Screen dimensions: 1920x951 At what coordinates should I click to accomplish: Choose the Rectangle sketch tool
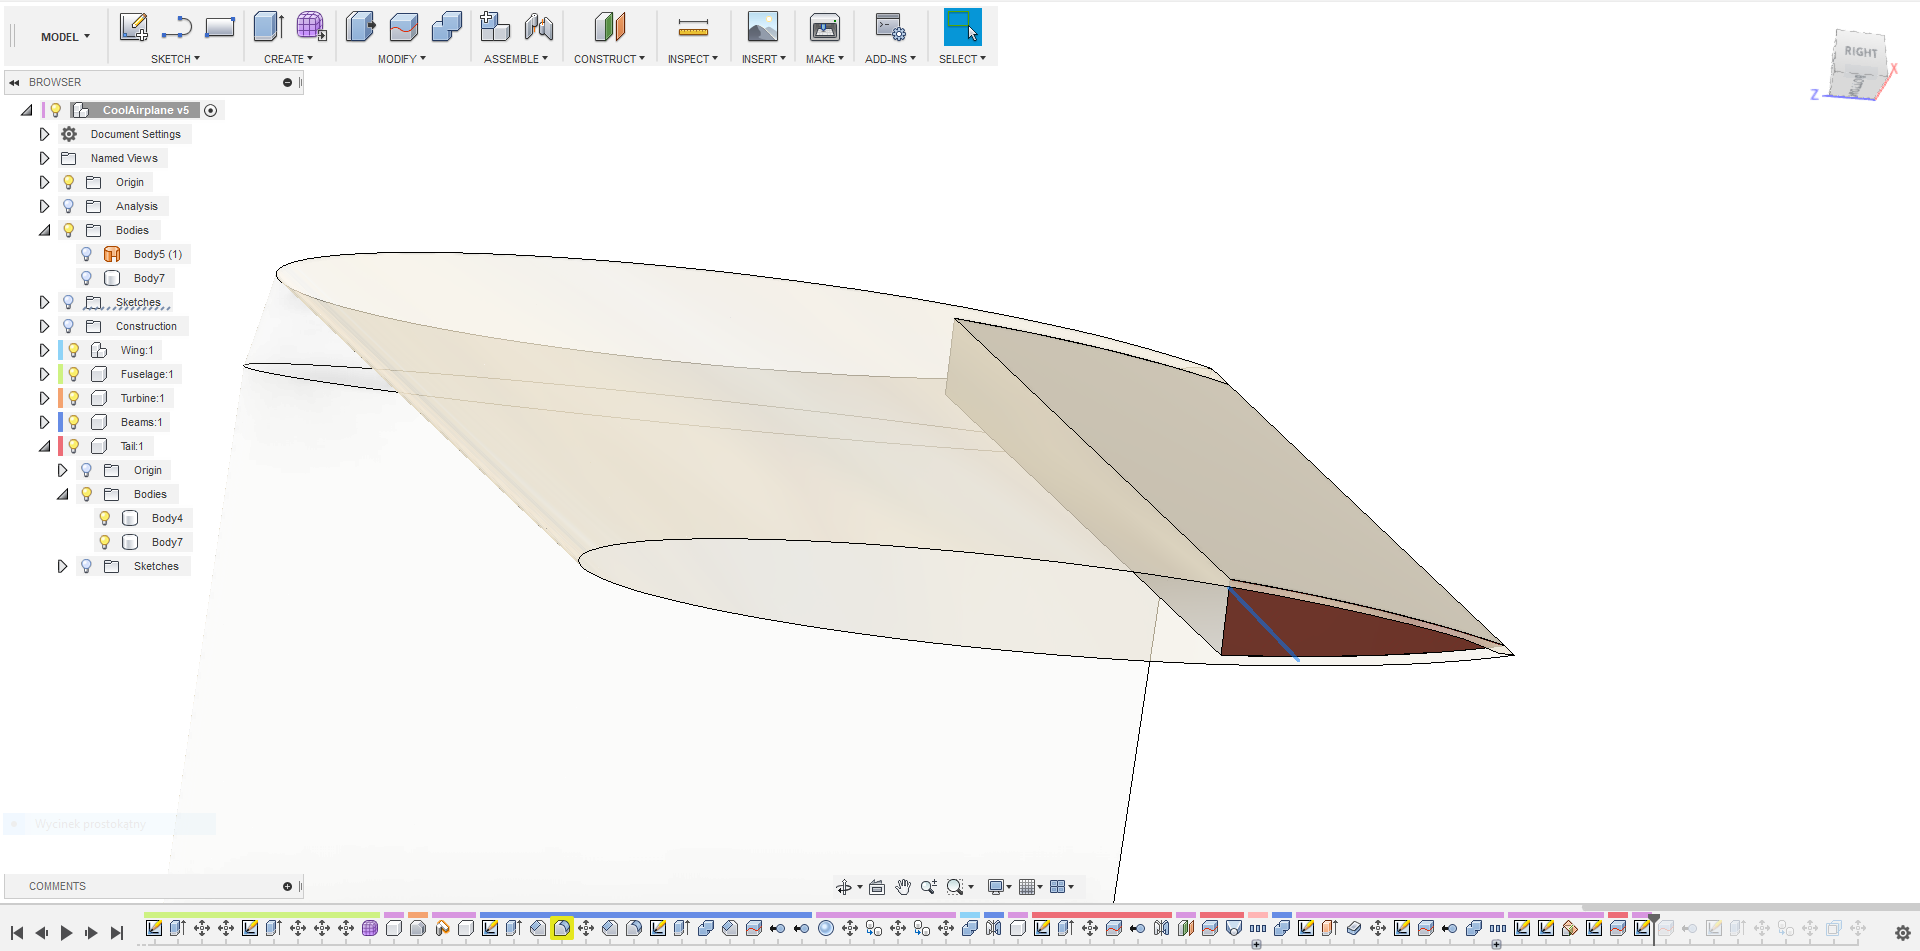219,27
